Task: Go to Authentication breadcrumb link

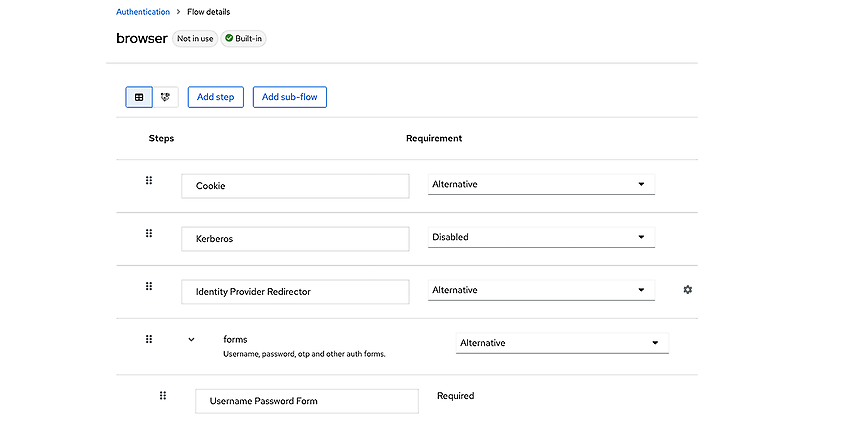Action: 143,12
